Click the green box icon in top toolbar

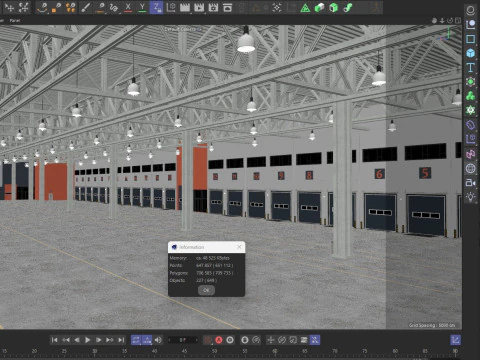[334, 7]
